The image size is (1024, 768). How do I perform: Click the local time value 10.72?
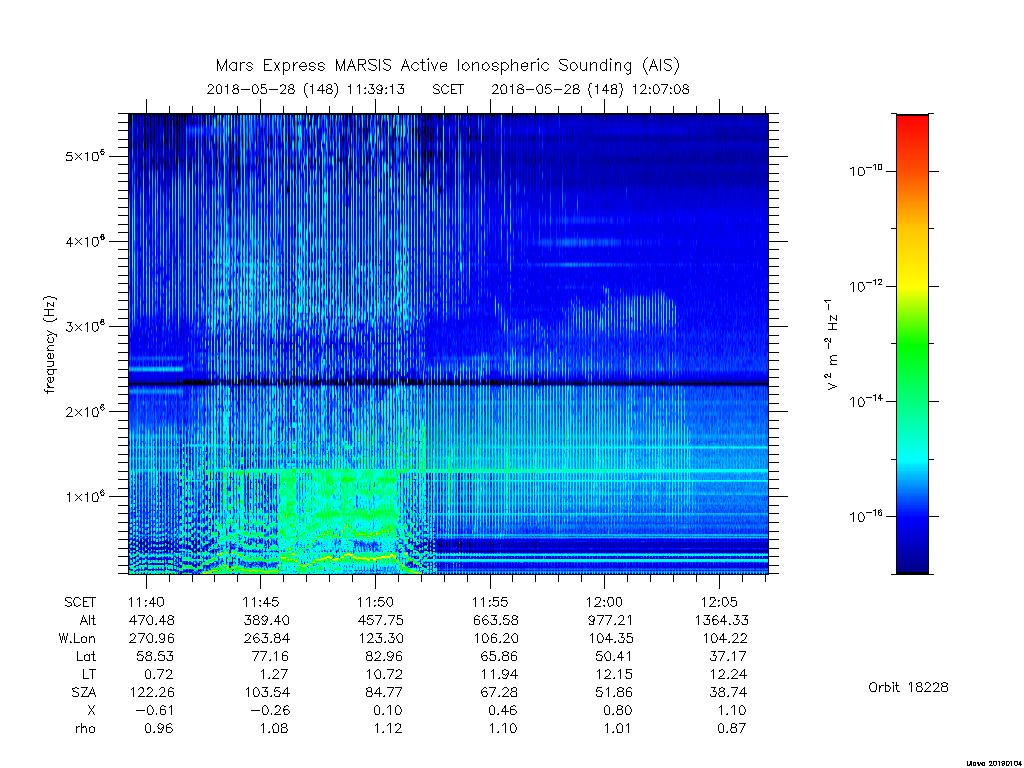[384, 674]
